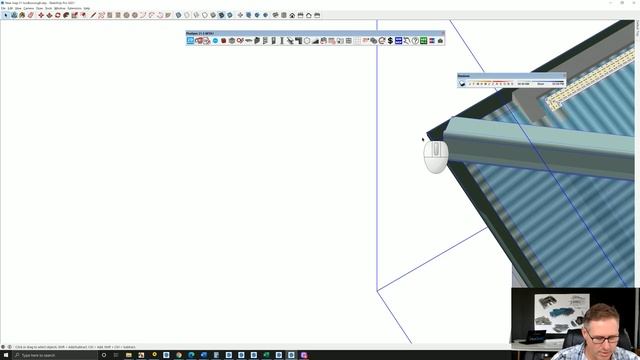Open the Extensions menu

point(74,8)
